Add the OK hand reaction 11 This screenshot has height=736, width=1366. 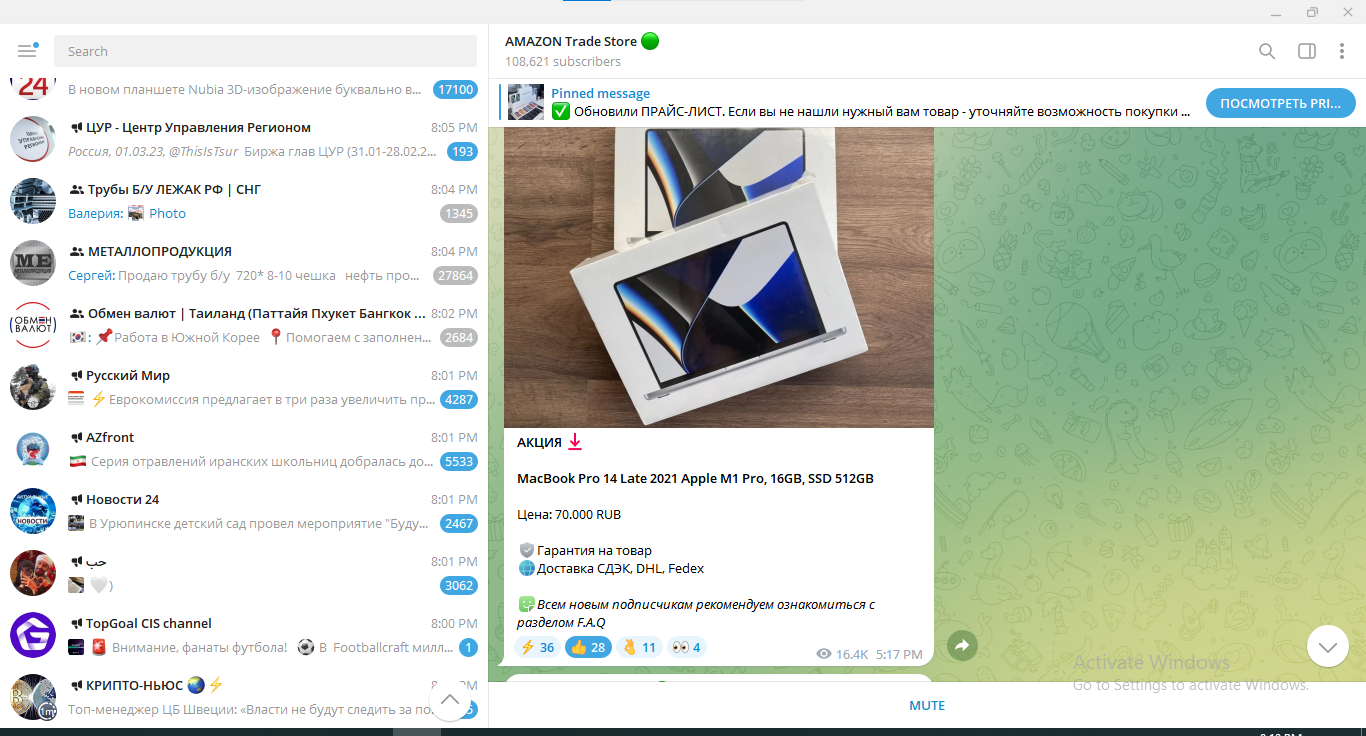pos(639,647)
